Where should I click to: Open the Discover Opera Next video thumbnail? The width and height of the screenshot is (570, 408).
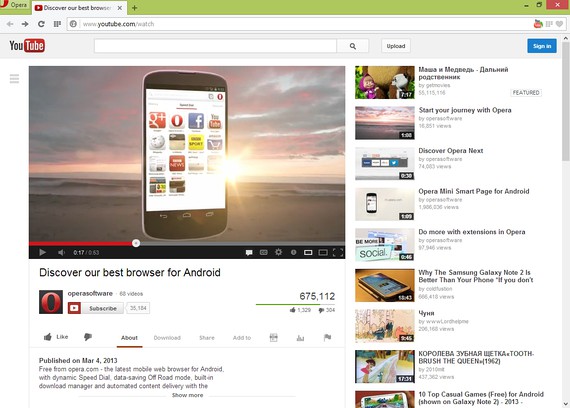[x=385, y=163]
